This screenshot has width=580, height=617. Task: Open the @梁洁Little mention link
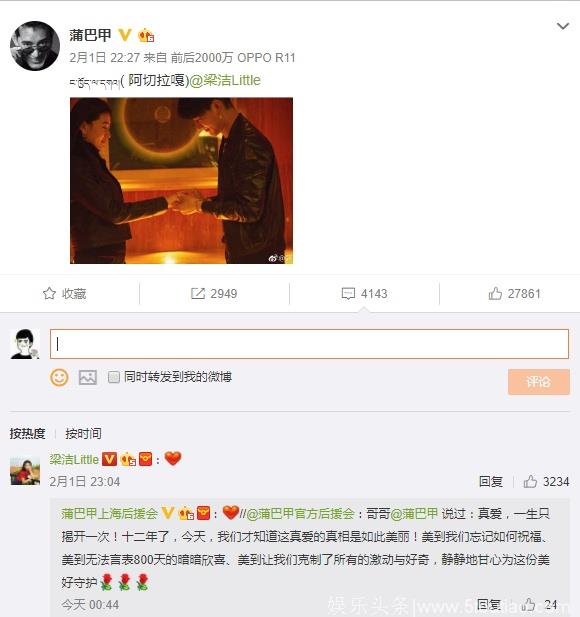(x=225, y=80)
